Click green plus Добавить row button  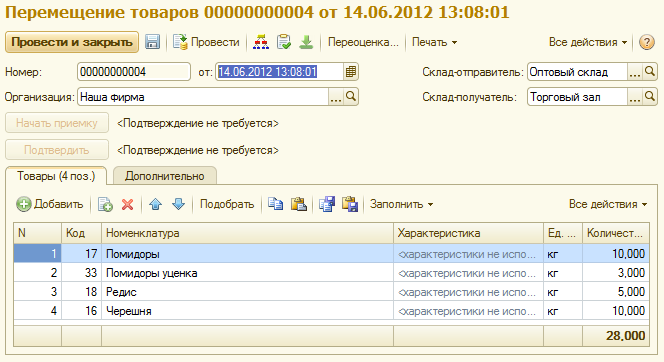(x=50, y=204)
